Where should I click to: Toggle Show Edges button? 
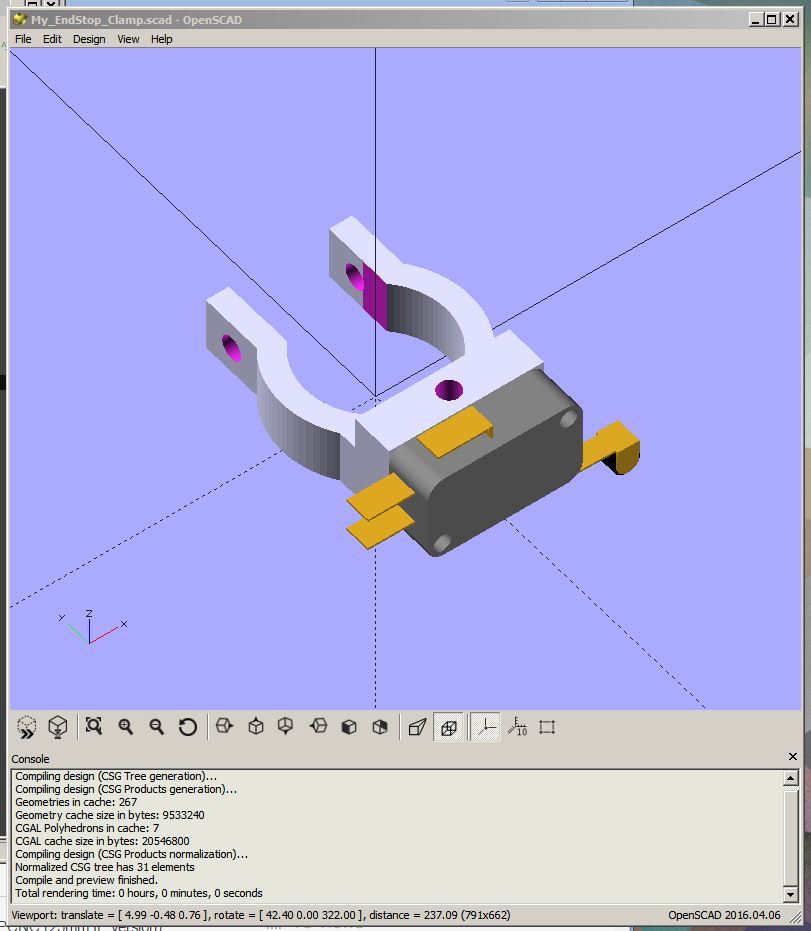coord(547,727)
